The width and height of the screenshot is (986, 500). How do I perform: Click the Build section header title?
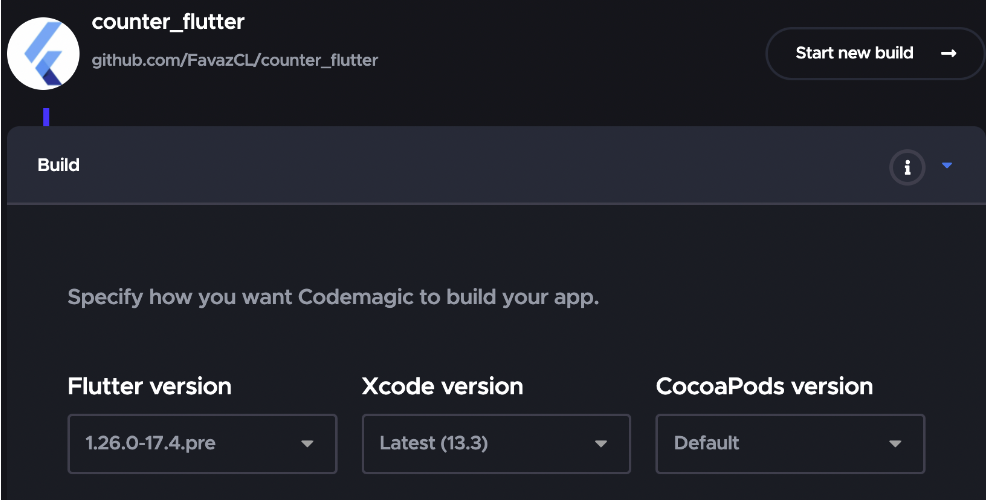coord(58,165)
